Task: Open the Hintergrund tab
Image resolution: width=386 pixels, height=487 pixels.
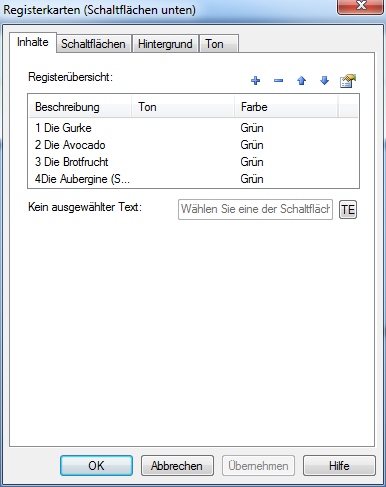Action: tap(165, 44)
